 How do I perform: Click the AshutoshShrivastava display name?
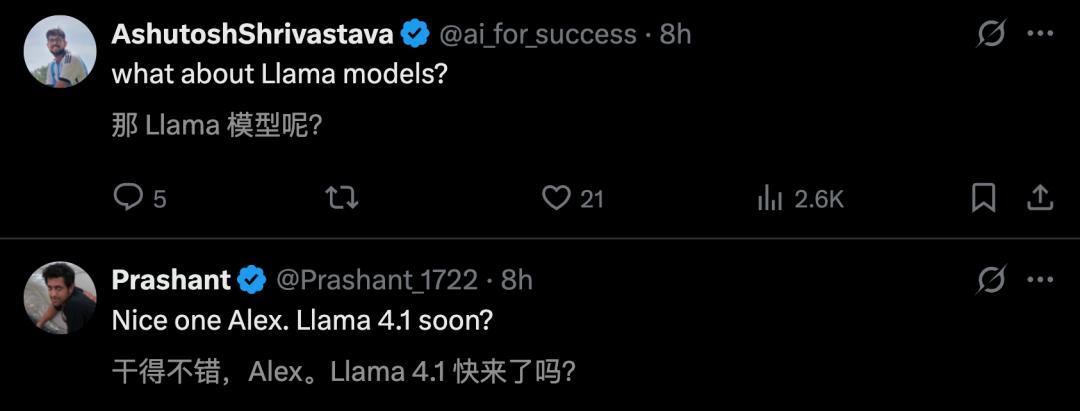point(252,34)
